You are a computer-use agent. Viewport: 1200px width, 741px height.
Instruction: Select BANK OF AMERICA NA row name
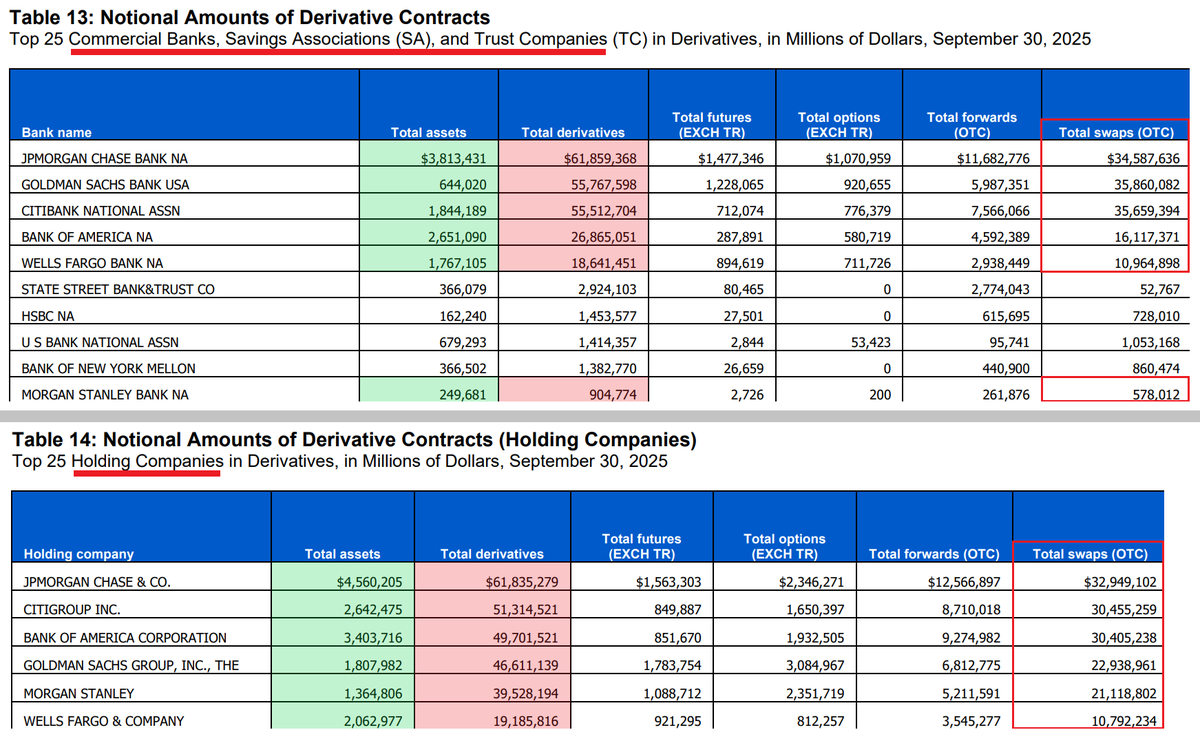[87, 237]
